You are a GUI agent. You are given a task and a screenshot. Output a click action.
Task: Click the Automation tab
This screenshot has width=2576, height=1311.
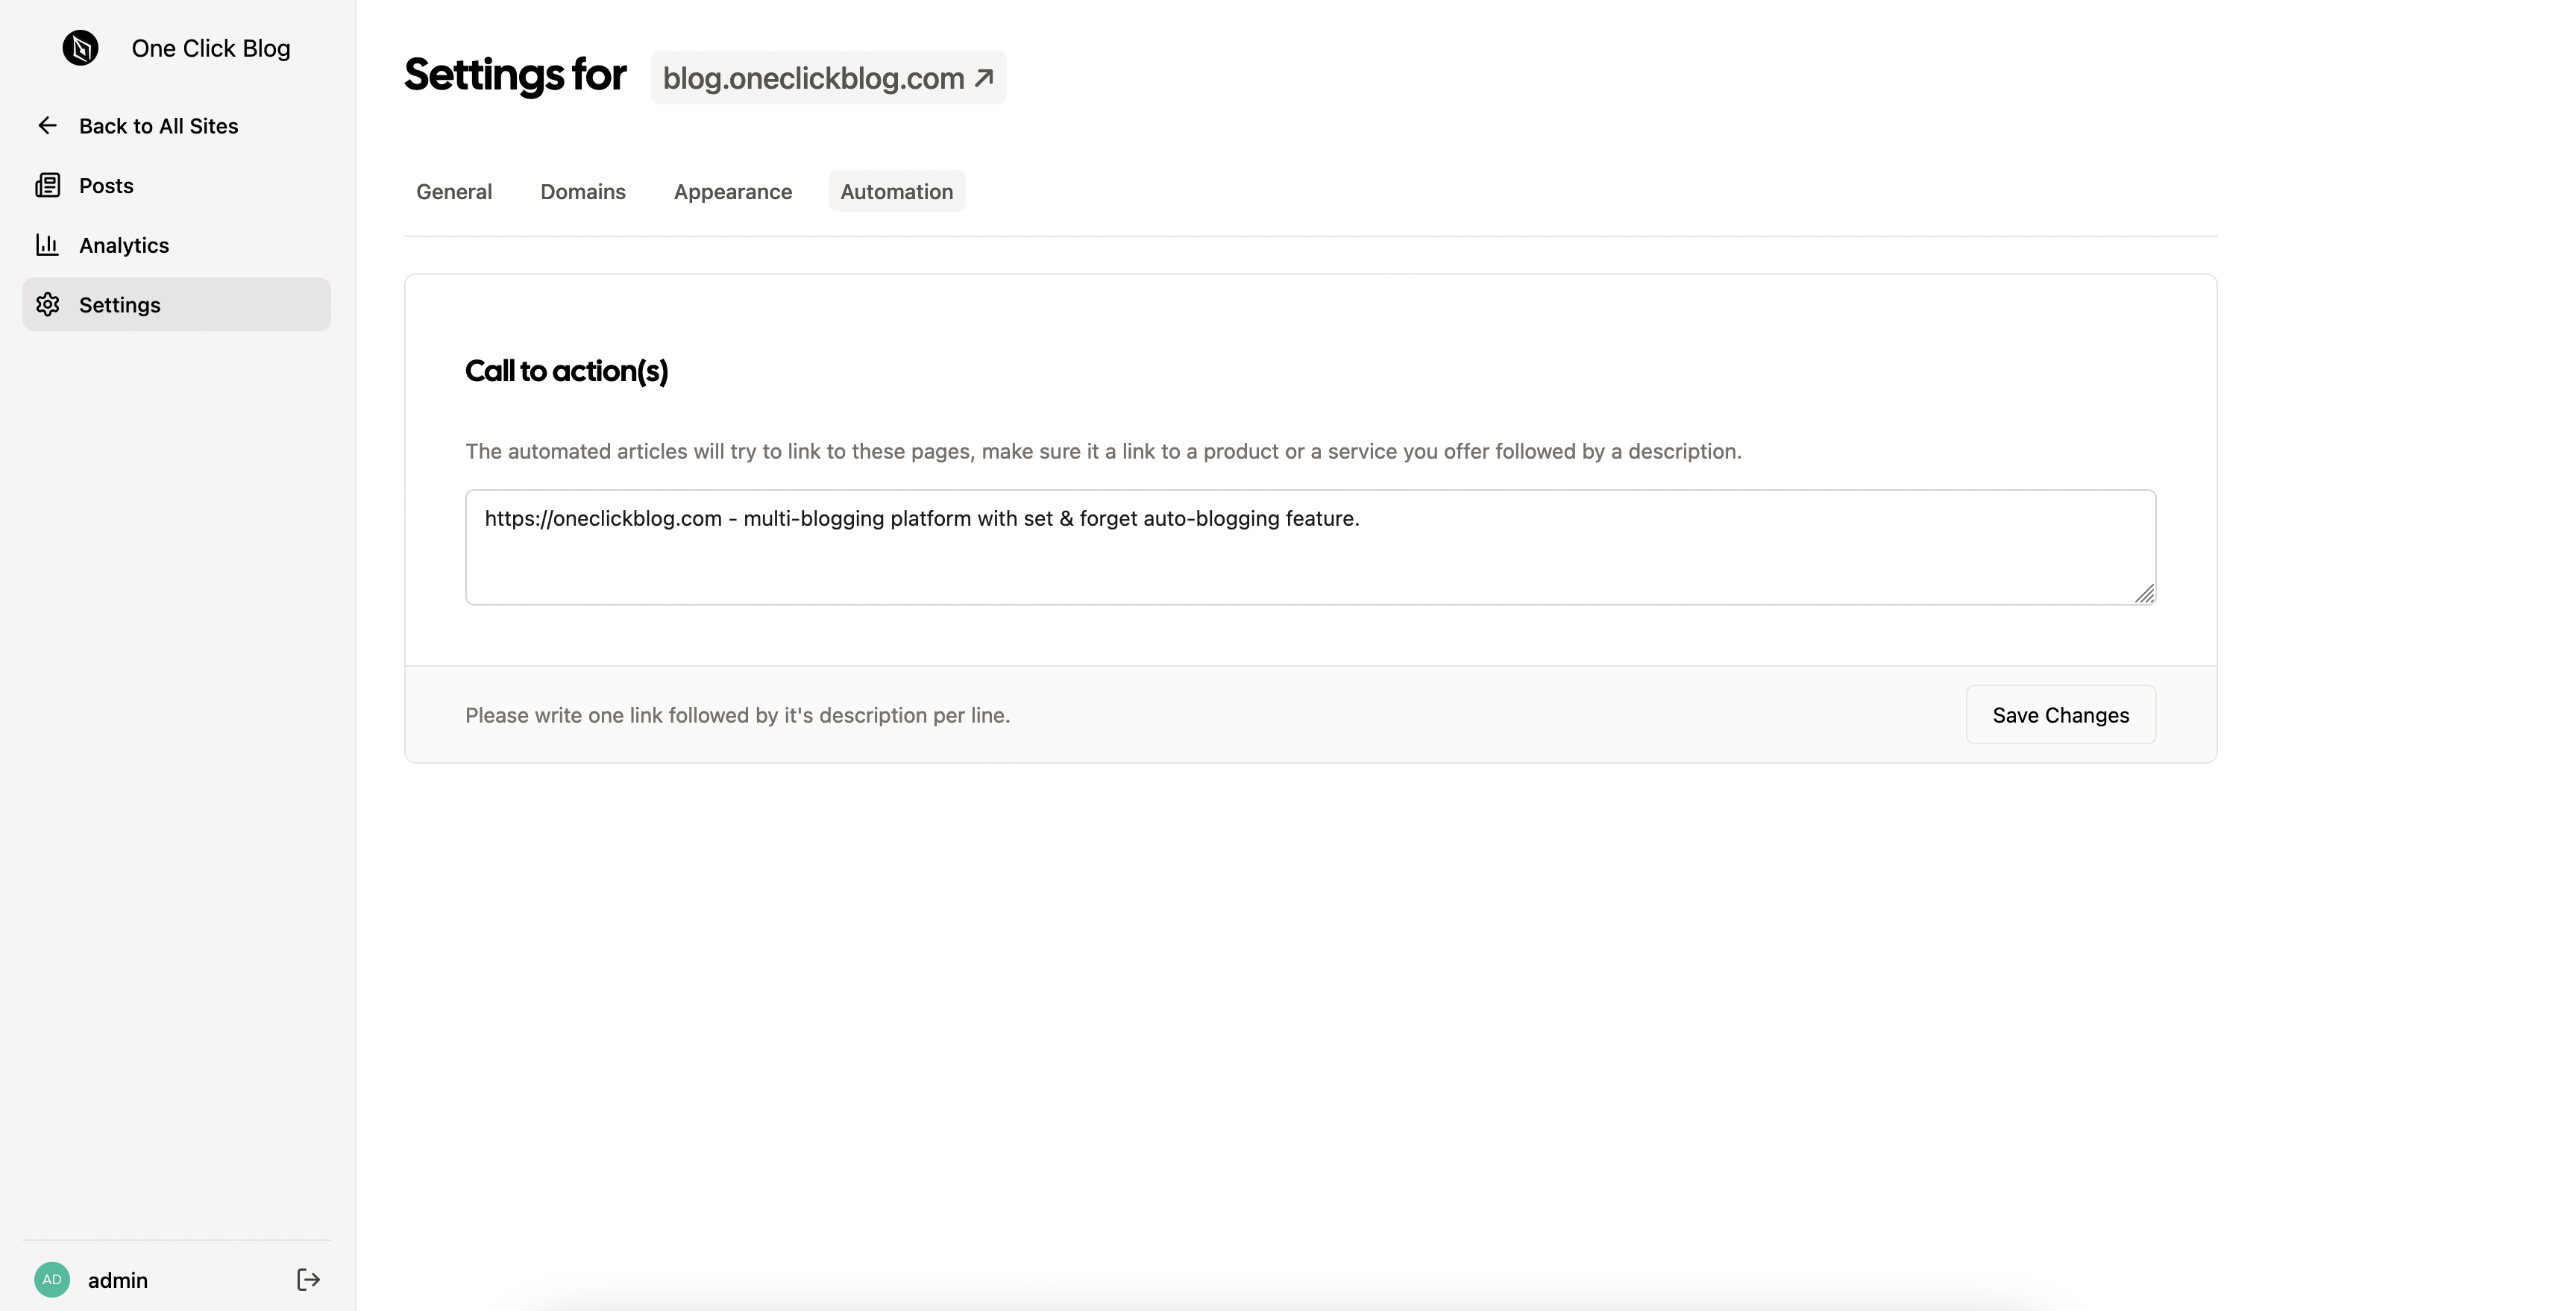896,191
